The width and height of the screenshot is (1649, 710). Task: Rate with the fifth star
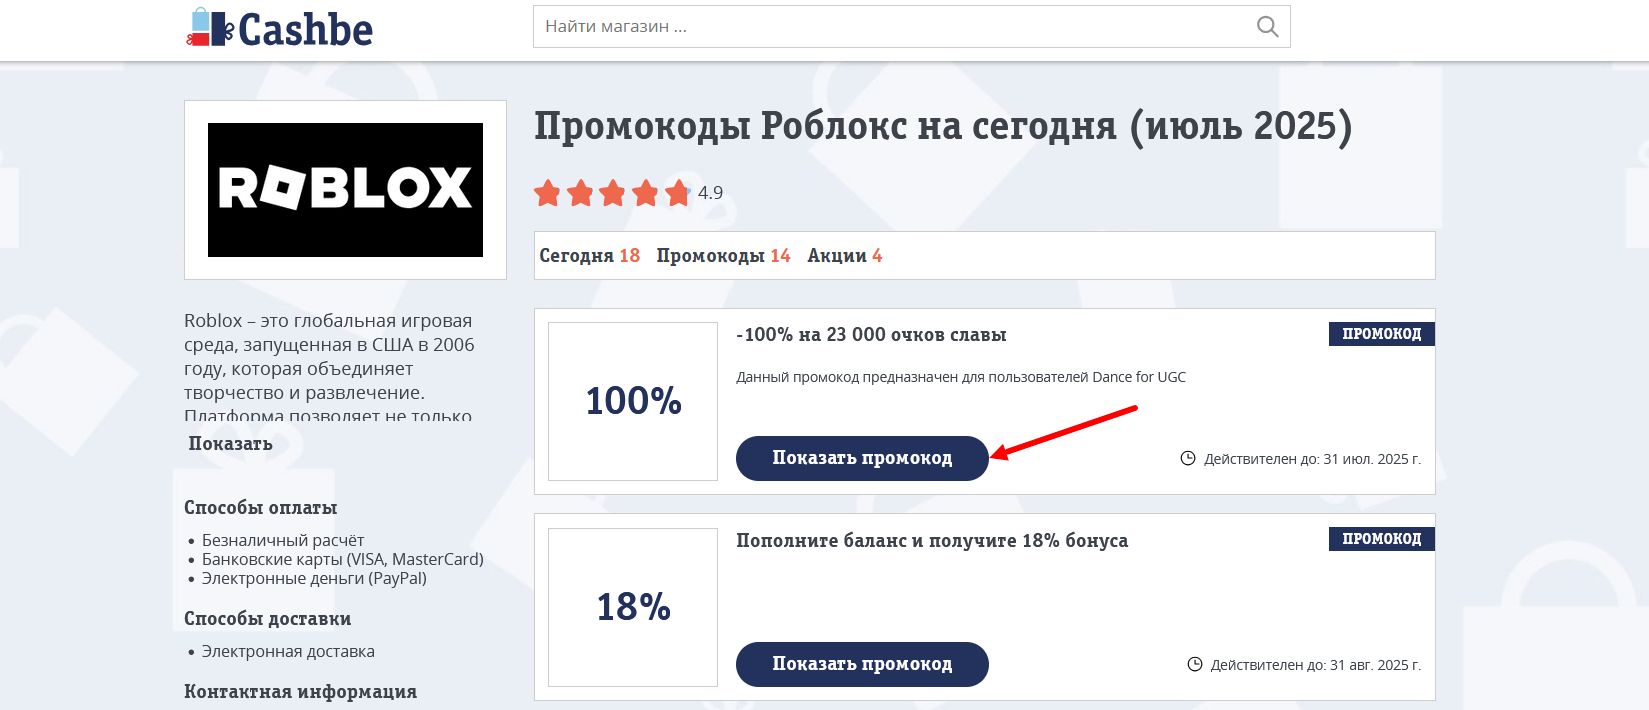677,193
